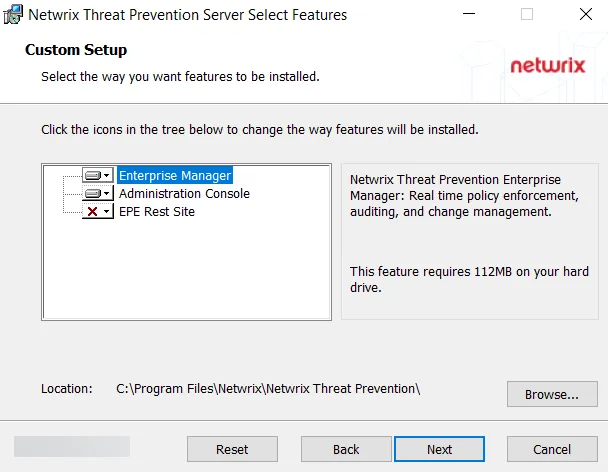
Task: Open Administration Console feature install dropdown icon
Action: [x=98, y=193]
